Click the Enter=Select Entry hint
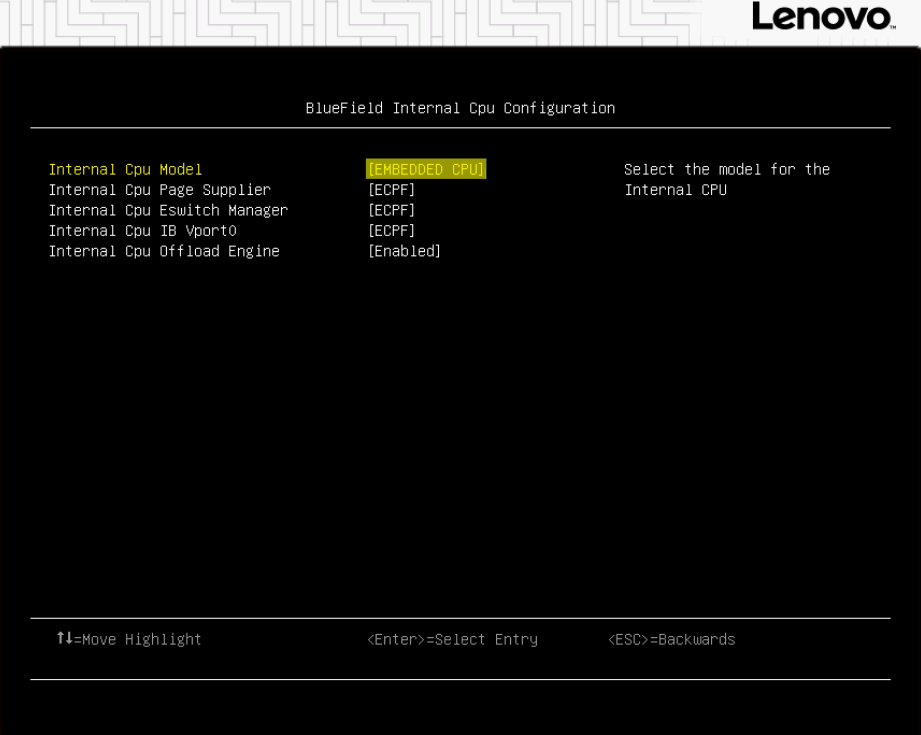 [453, 639]
